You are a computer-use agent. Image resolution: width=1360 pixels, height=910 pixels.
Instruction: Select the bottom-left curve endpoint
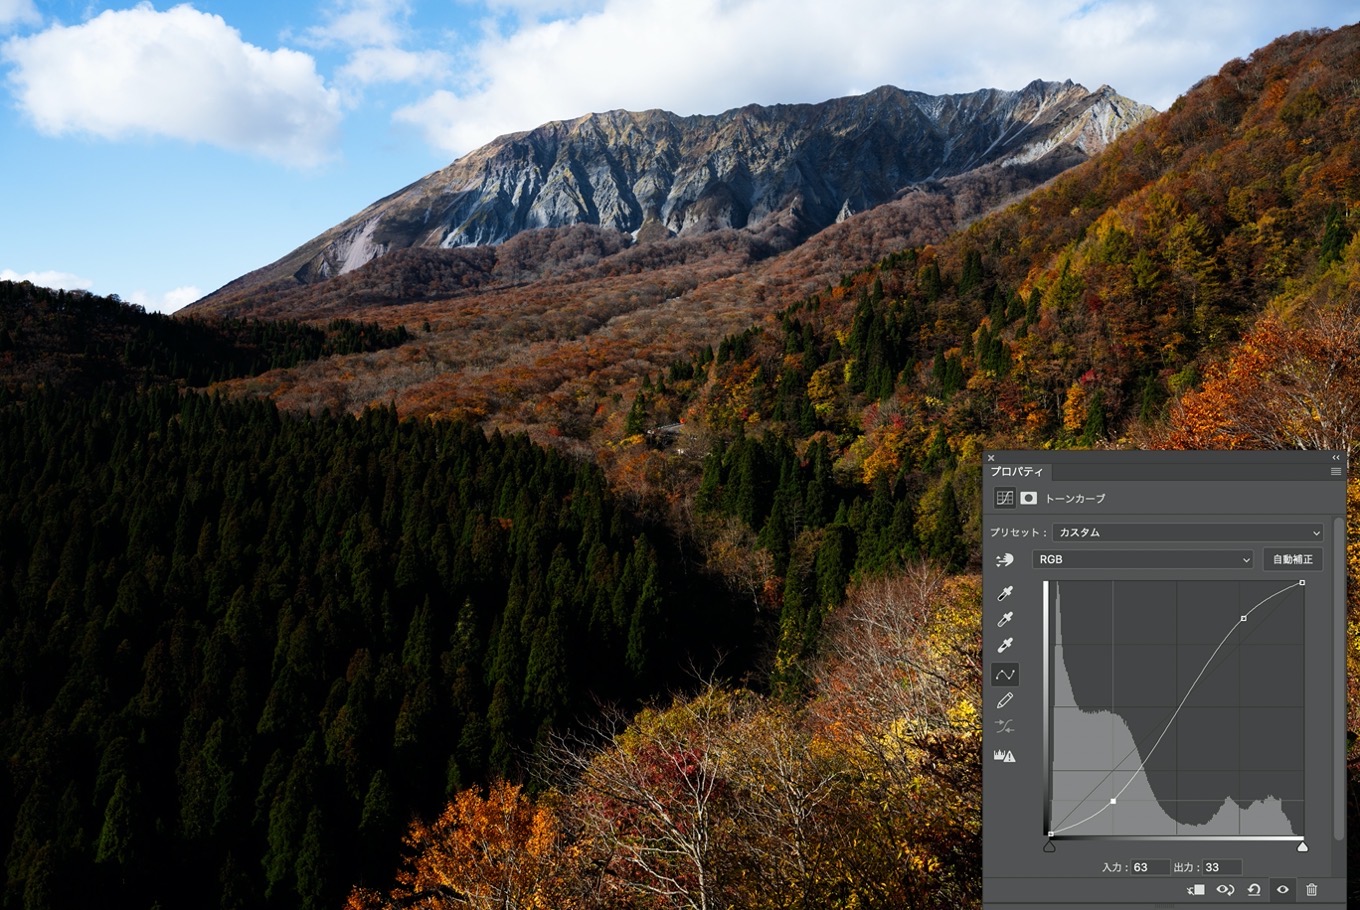1050,833
